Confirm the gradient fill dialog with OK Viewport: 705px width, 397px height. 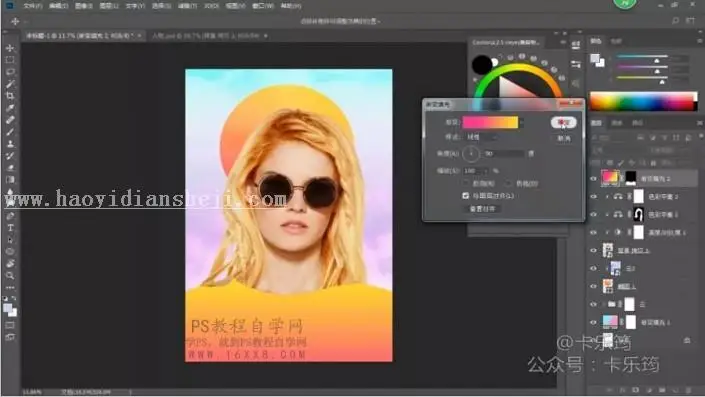coord(563,122)
